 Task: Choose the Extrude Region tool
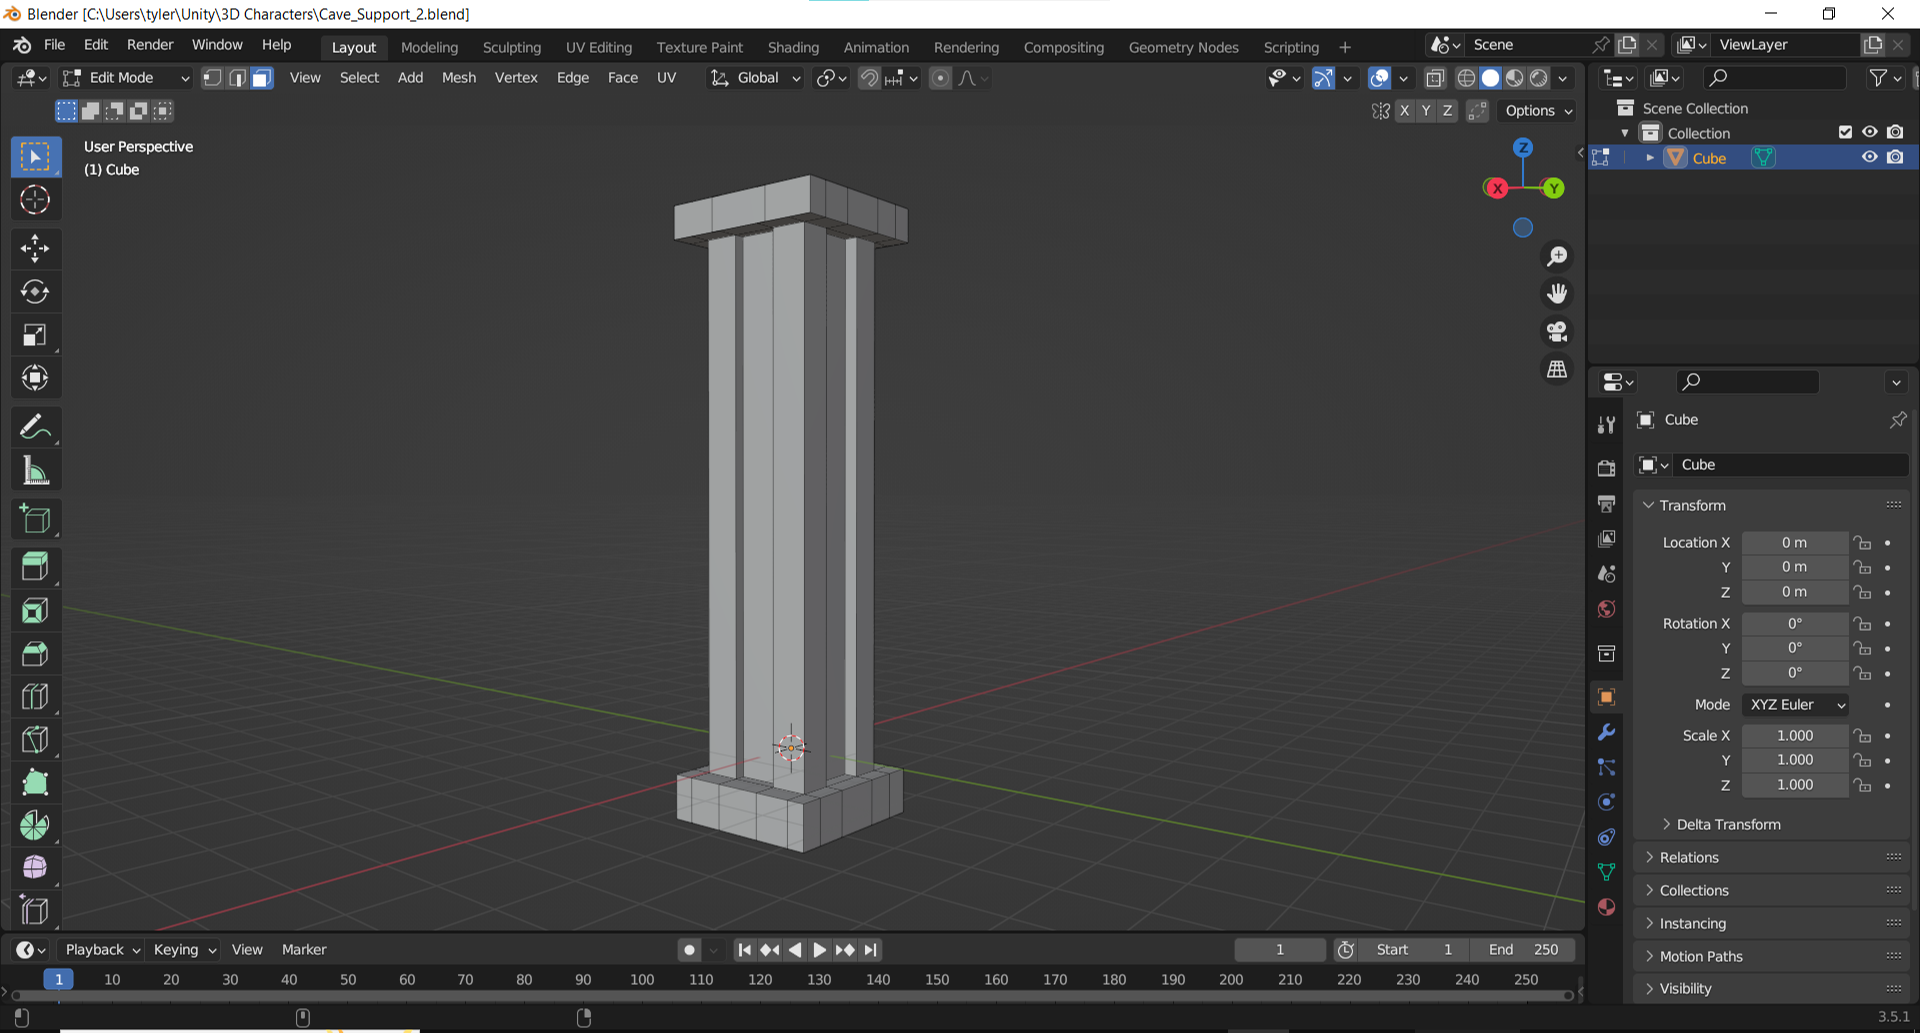[x=35, y=567]
